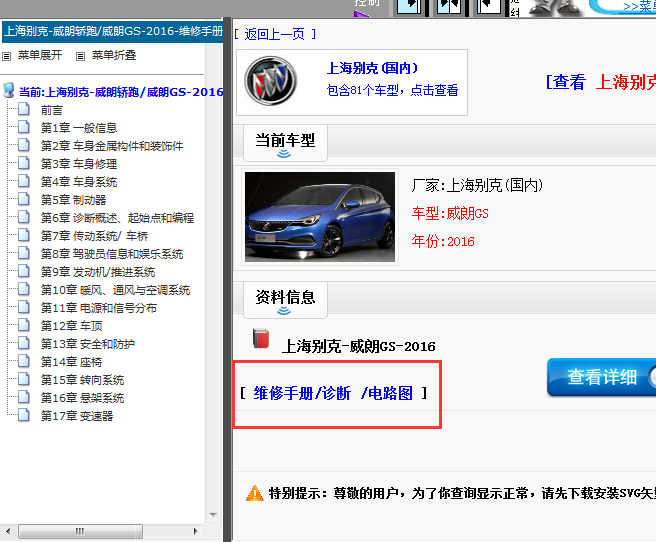The image size is (656, 542).
Task: Click the horizontal scrollbar left arrow
Action: coord(8,532)
